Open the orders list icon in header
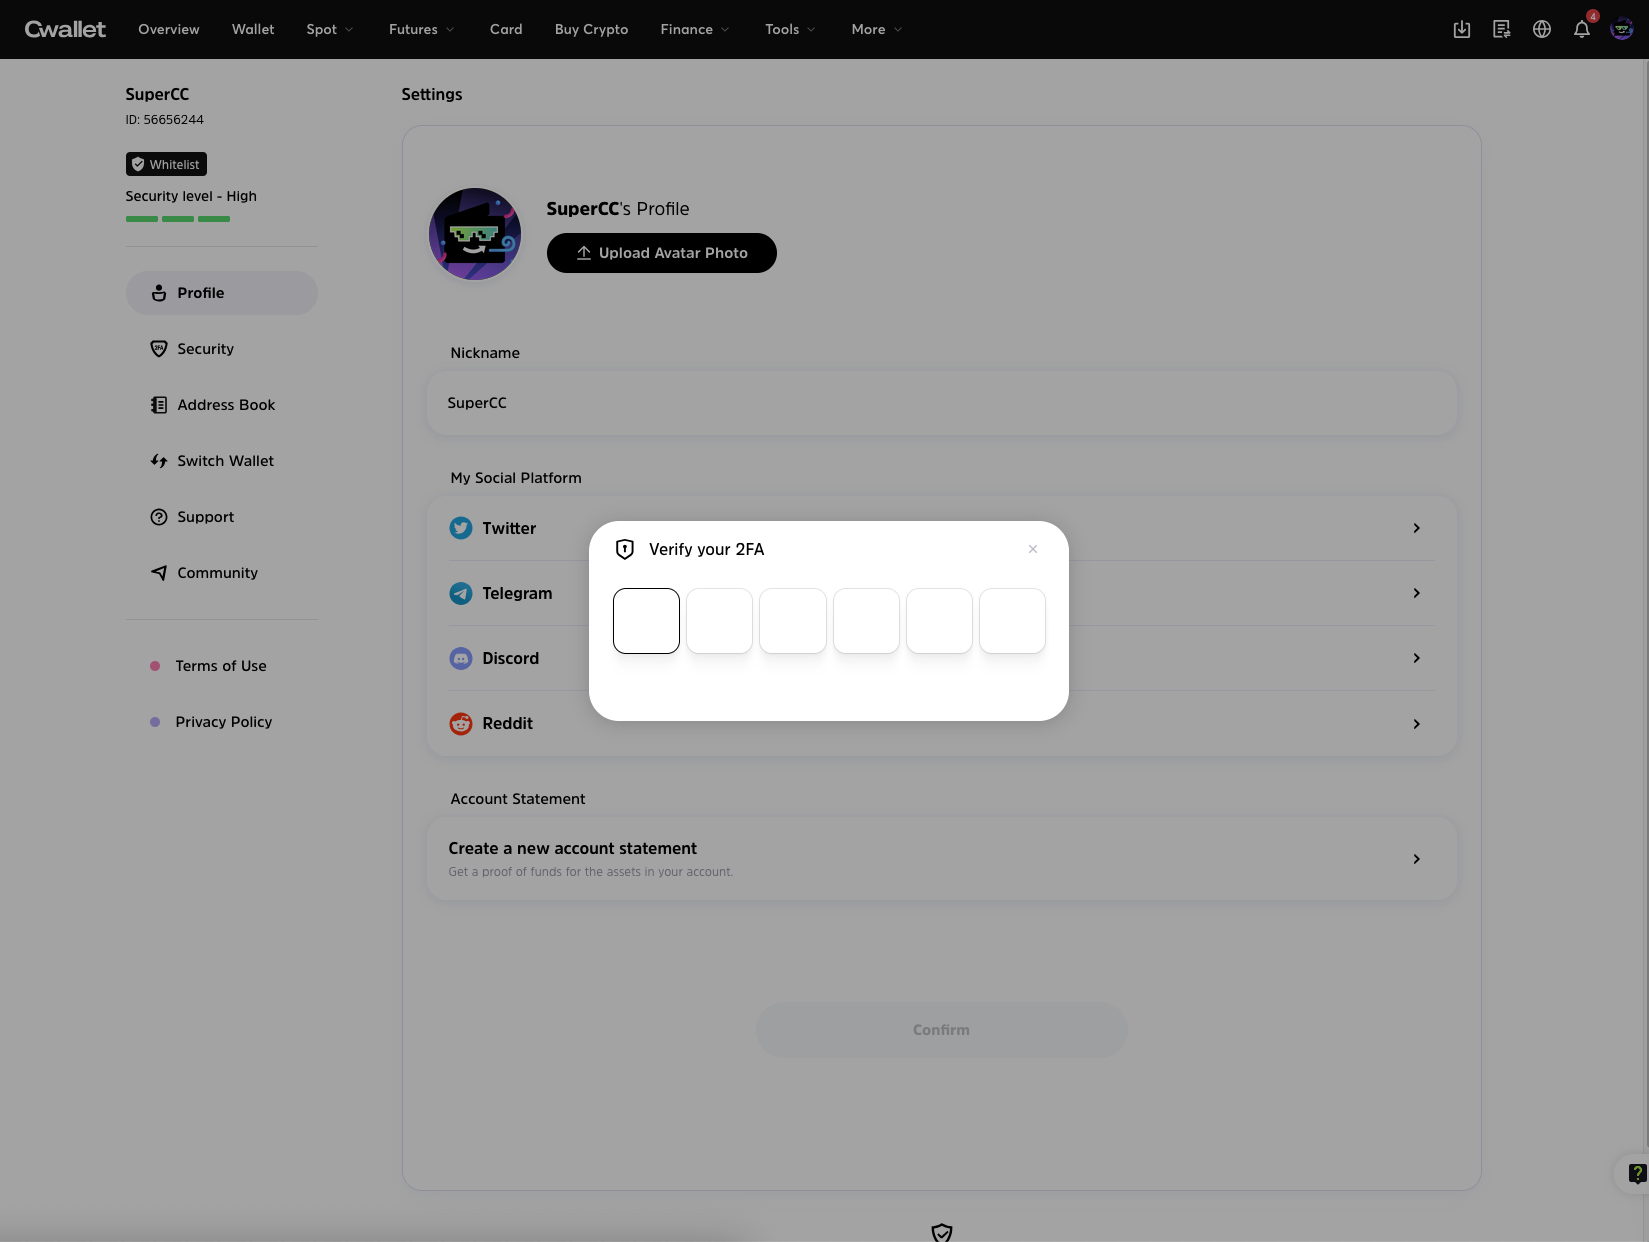1649x1242 pixels. [x=1501, y=29]
